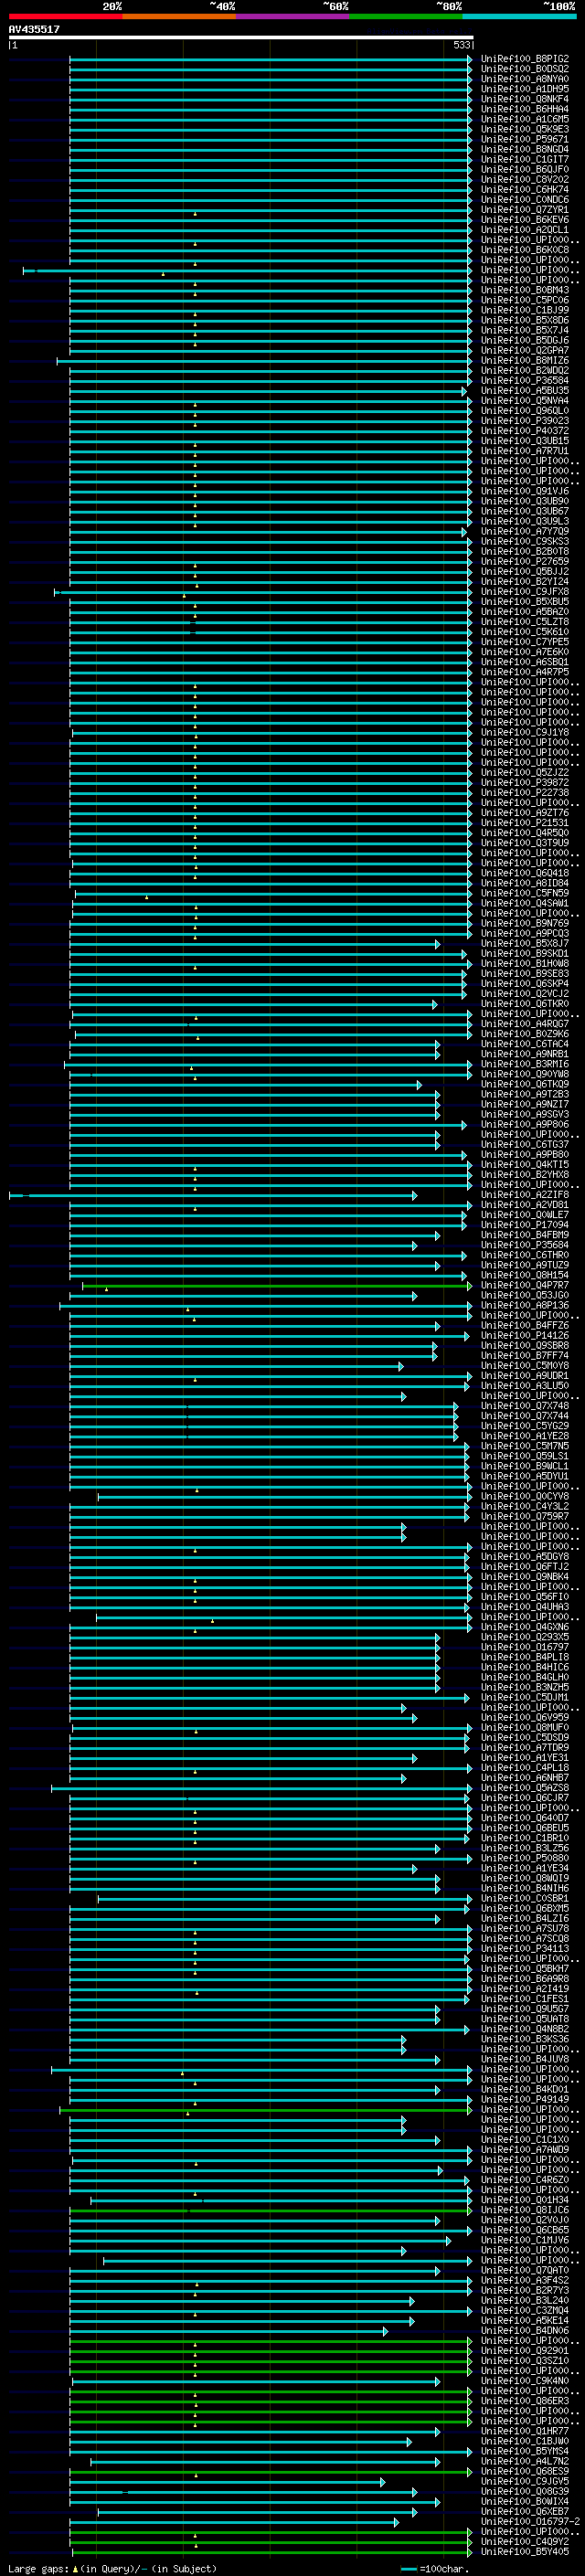Select hit UniRef100_Q3U9L3
Image resolution: width=585 pixels, height=2576 pixels.
tap(524, 521)
